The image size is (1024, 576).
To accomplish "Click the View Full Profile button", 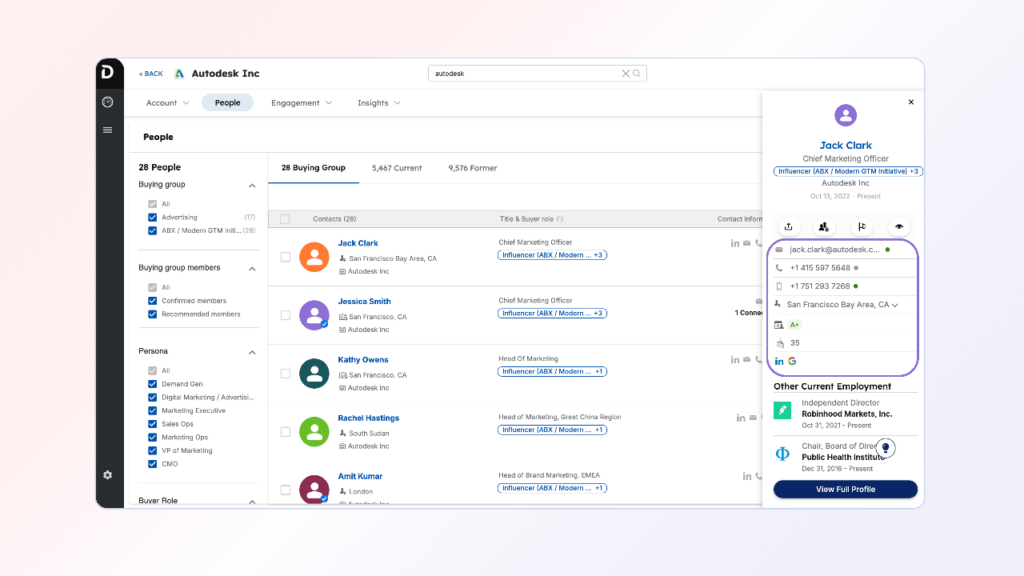I will (x=845, y=489).
